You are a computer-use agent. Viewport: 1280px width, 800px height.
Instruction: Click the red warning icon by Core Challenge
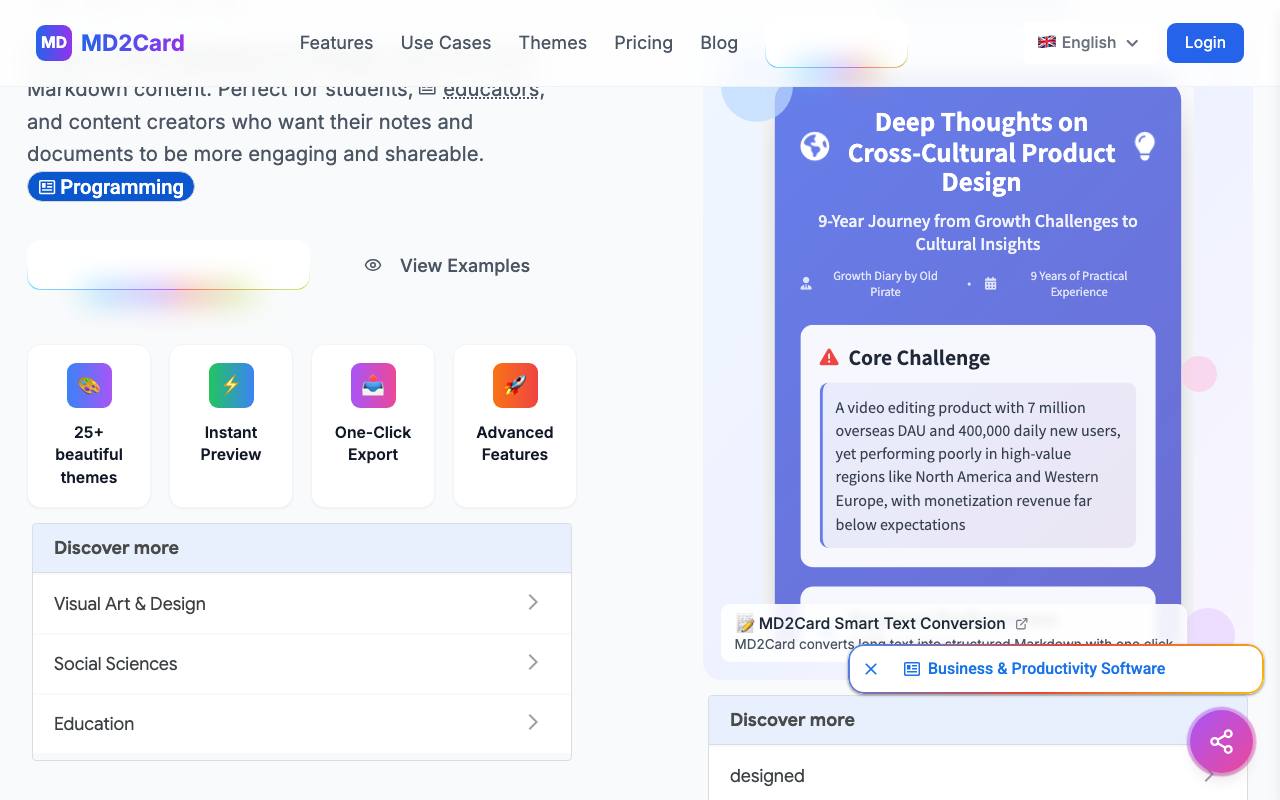point(829,357)
